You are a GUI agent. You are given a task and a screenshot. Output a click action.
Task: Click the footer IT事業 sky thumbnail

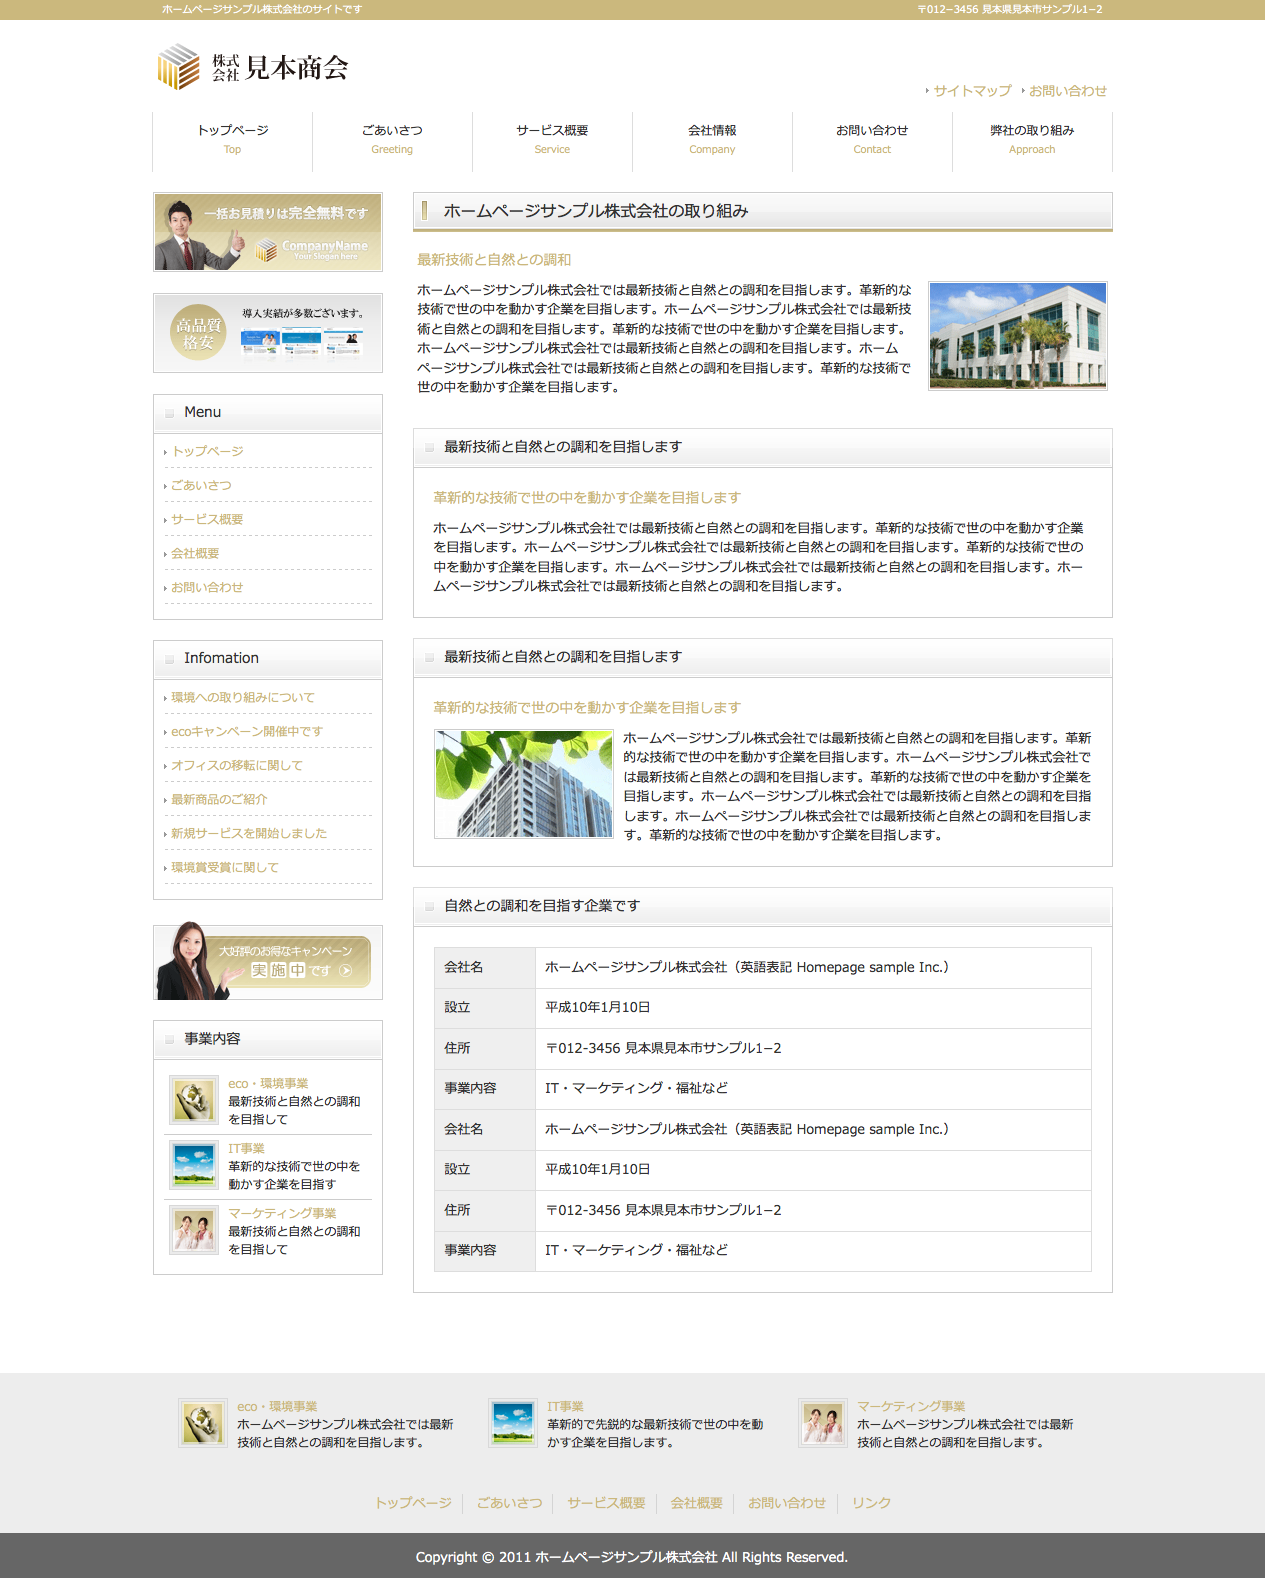coord(513,1422)
